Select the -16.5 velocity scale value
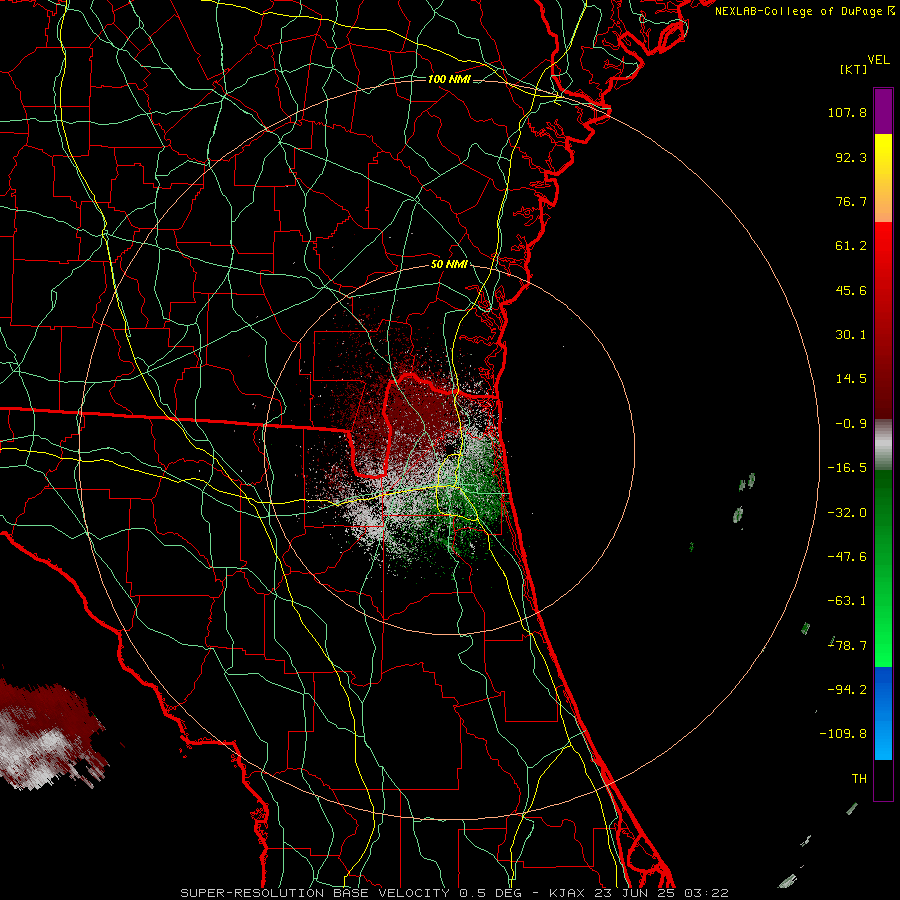The image size is (900, 900). [847, 468]
